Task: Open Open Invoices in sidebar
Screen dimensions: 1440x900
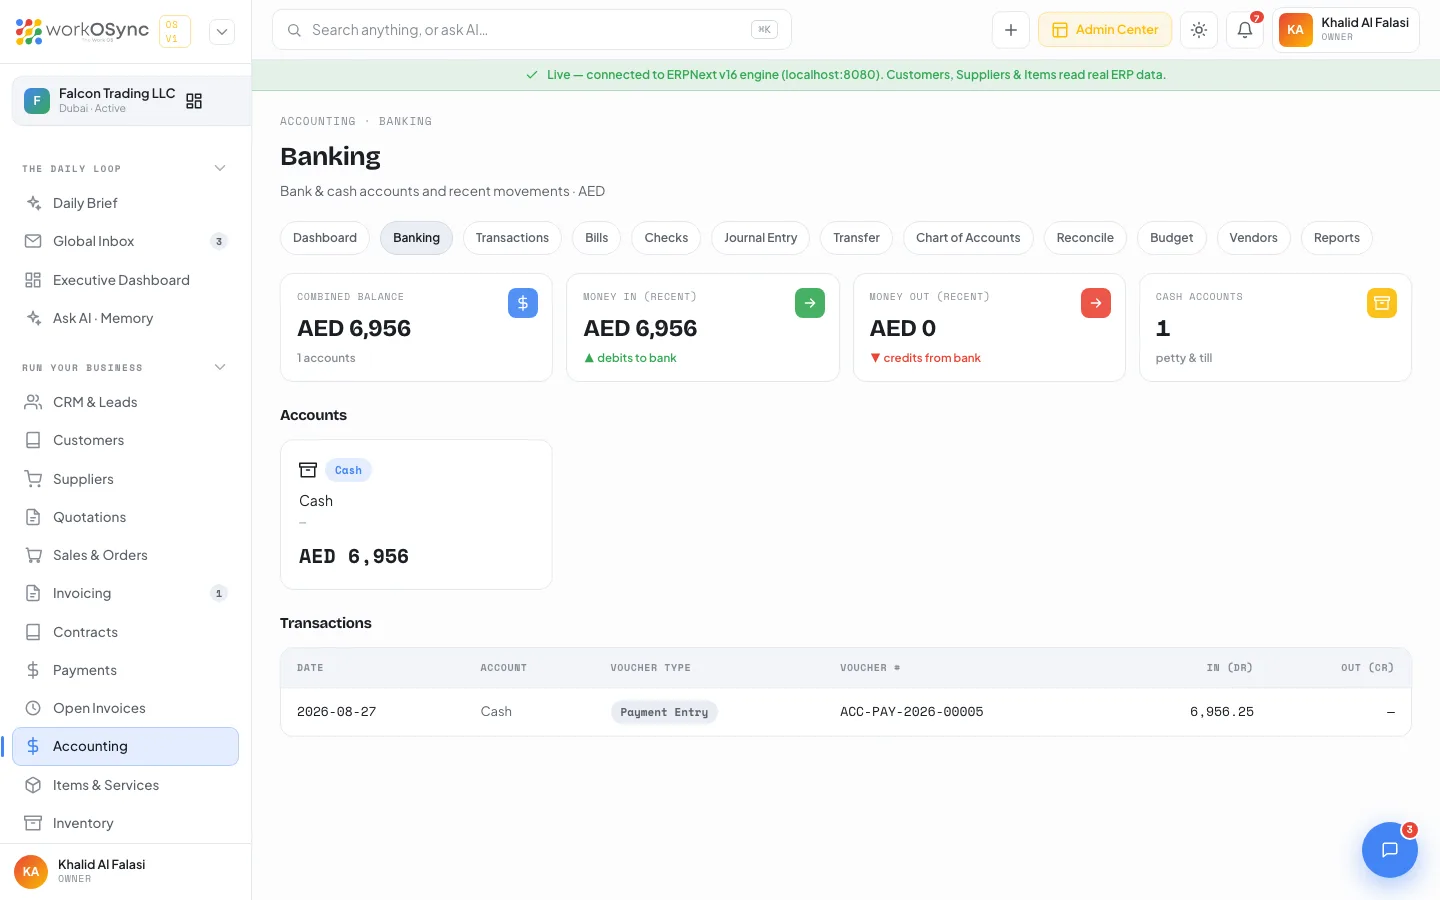Action: 126,708
